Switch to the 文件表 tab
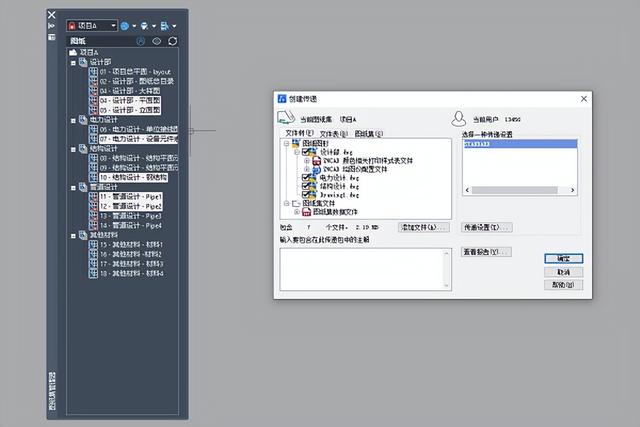The width and height of the screenshot is (640, 427). click(332, 132)
